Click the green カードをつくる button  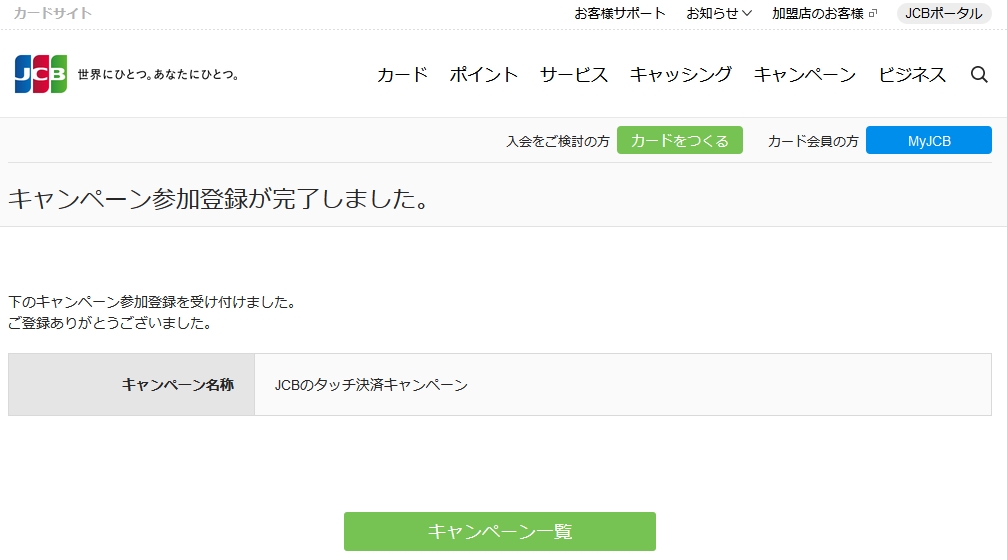(679, 140)
